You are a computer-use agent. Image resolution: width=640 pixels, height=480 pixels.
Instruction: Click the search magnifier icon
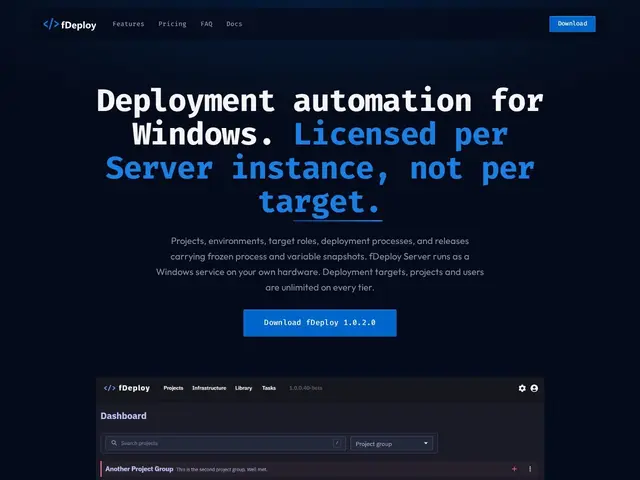[114, 443]
